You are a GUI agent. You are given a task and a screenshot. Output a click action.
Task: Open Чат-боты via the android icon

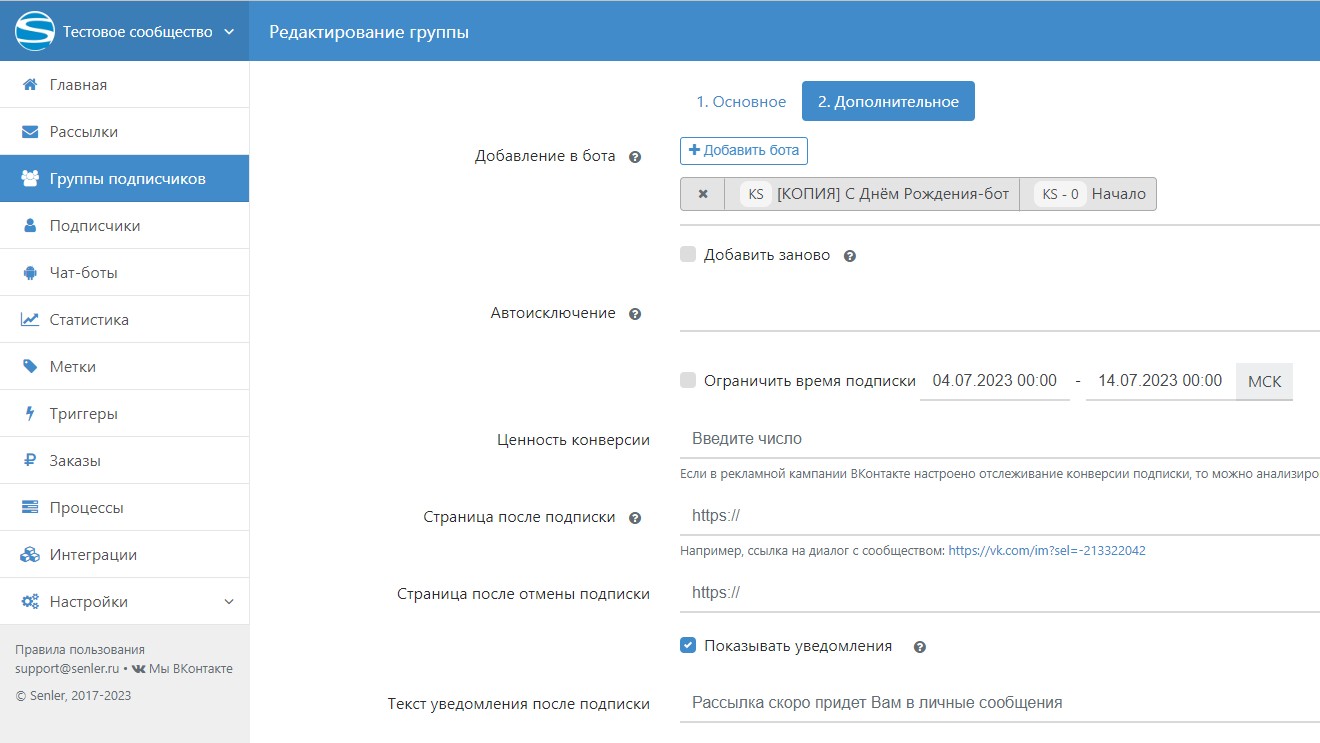[x=30, y=273]
